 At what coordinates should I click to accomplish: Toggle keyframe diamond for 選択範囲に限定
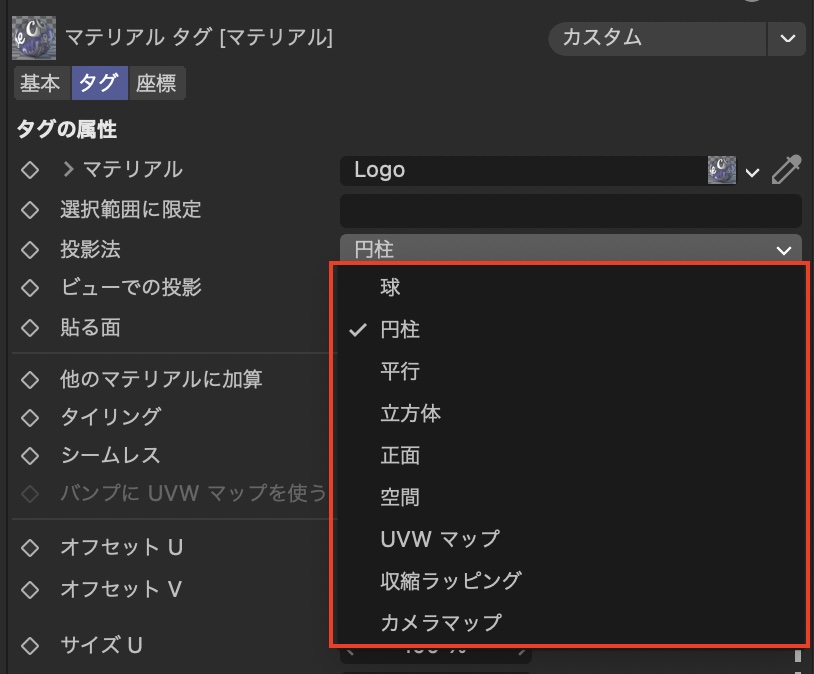tap(29, 210)
